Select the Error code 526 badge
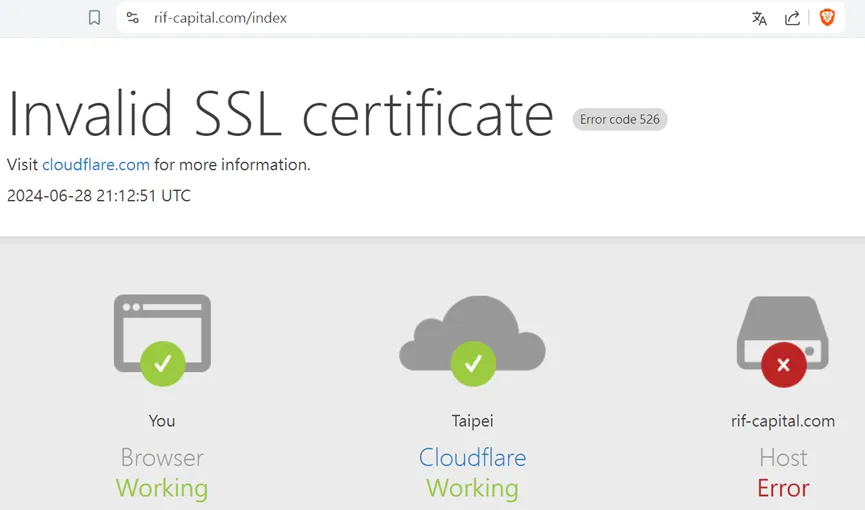This screenshot has width=865, height=510. (x=620, y=119)
